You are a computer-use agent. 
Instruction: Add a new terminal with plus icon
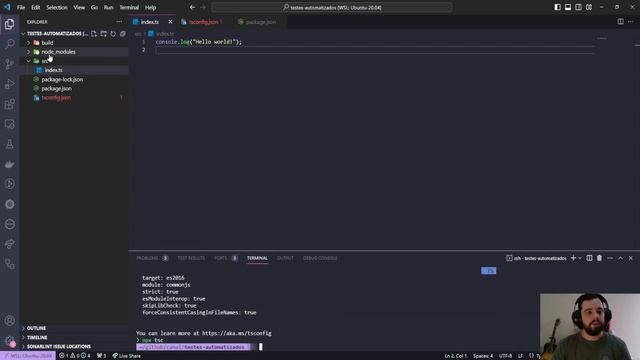(x=573, y=258)
